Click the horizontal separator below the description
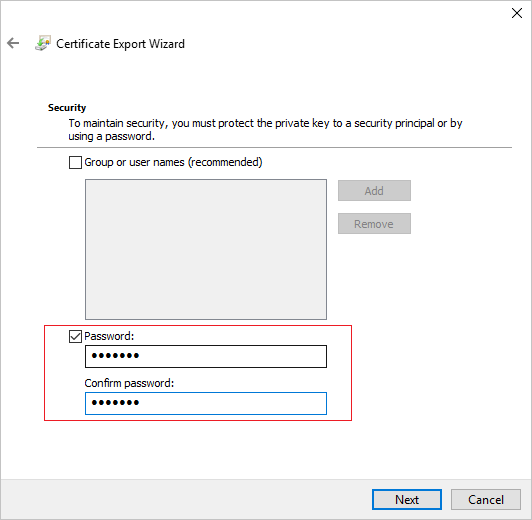Viewport: 532px width, 520px height. 274,148
